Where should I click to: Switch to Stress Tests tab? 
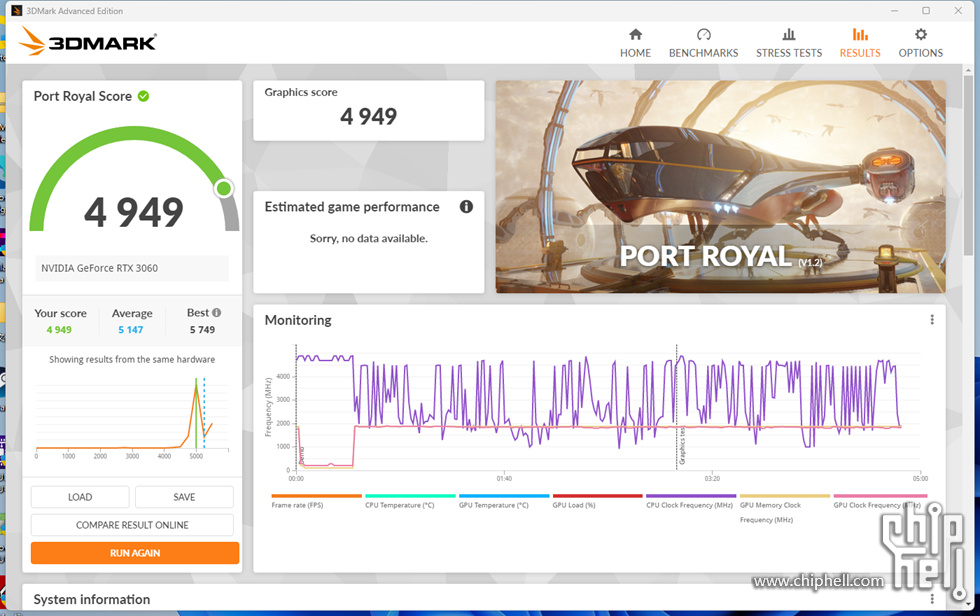(789, 43)
